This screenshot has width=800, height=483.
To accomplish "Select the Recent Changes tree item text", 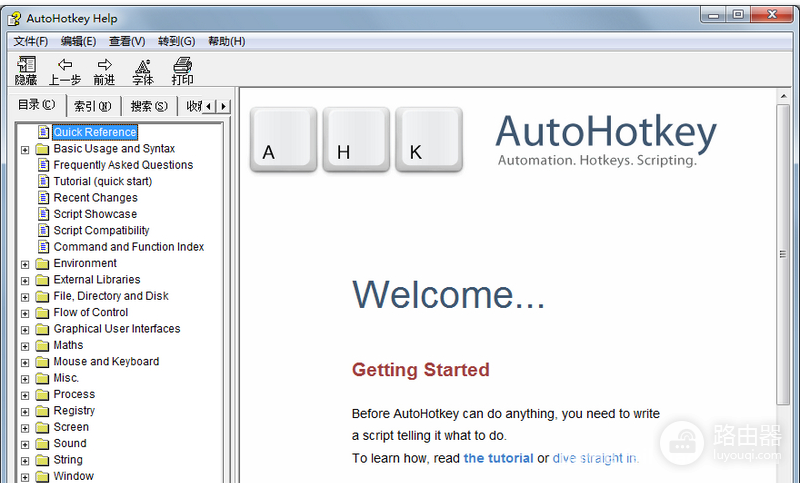I will click(x=95, y=197).
